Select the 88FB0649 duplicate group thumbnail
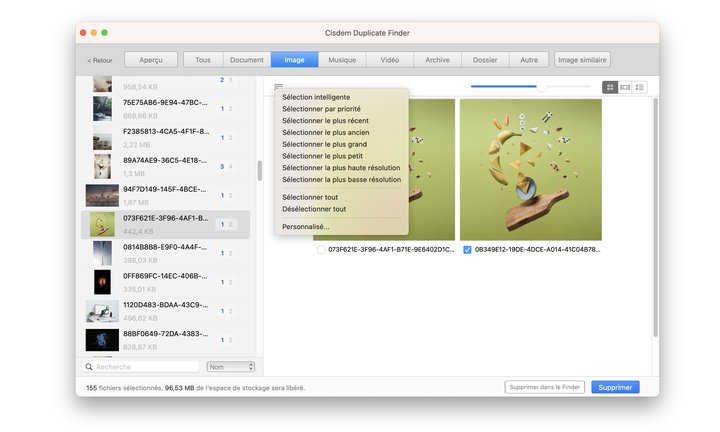The width and height of the screenshot is (720, 432). [101, 340]
